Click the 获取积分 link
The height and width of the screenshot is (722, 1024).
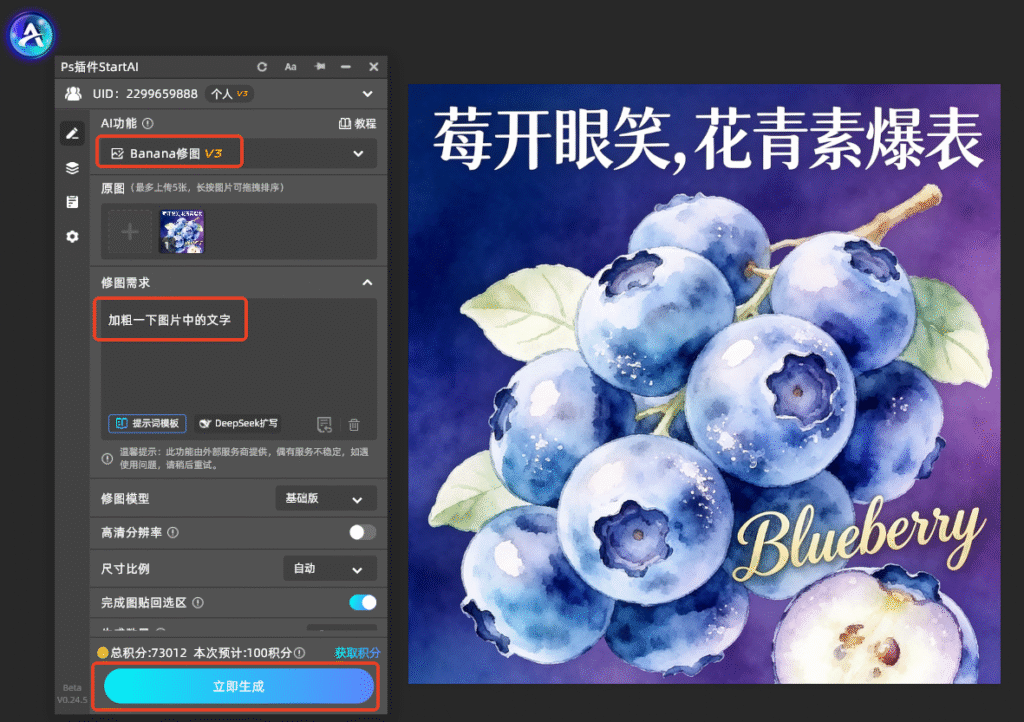pos(357,653)
